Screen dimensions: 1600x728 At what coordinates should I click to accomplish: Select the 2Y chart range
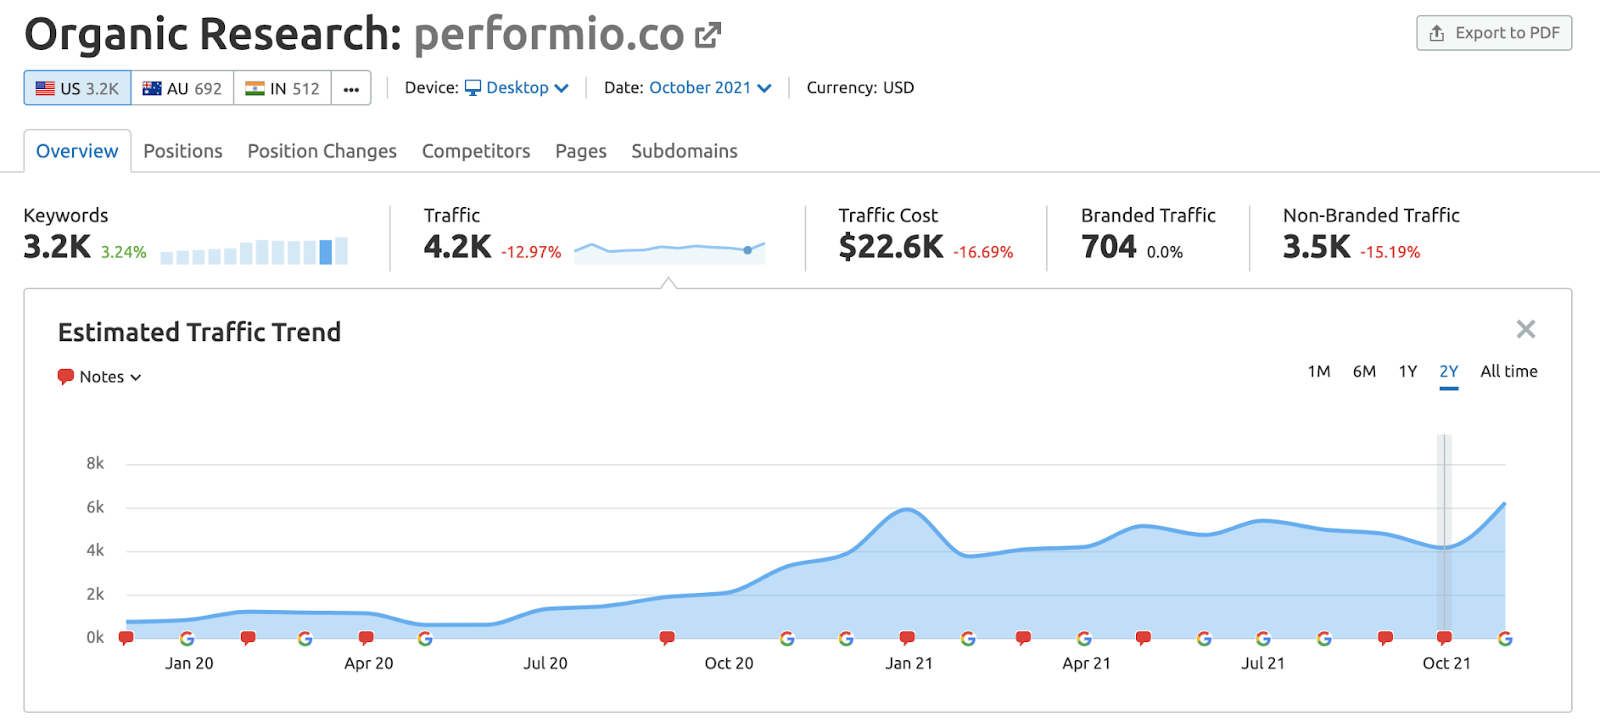[1449, 372]
